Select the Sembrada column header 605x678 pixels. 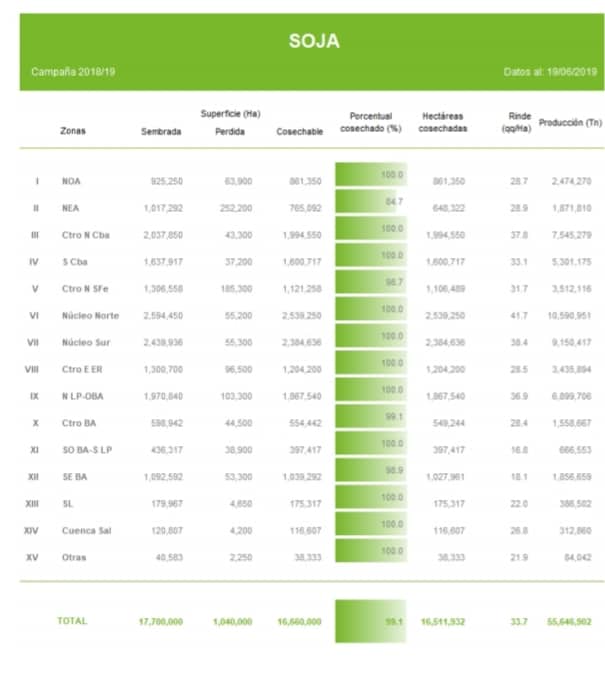coord(161,131)
